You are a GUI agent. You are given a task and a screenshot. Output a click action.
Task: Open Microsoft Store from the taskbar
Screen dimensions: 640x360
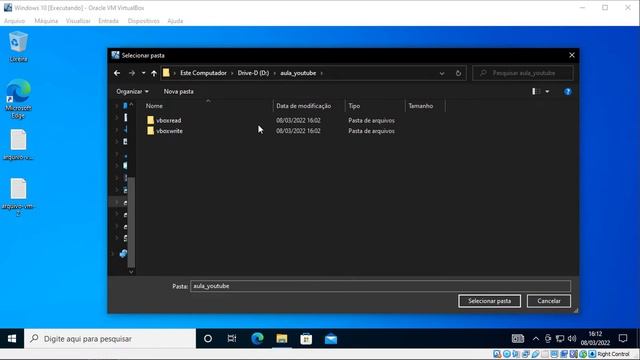pos(306,339)
